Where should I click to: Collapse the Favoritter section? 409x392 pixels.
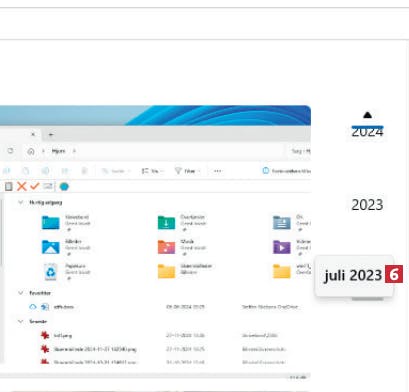21,293
